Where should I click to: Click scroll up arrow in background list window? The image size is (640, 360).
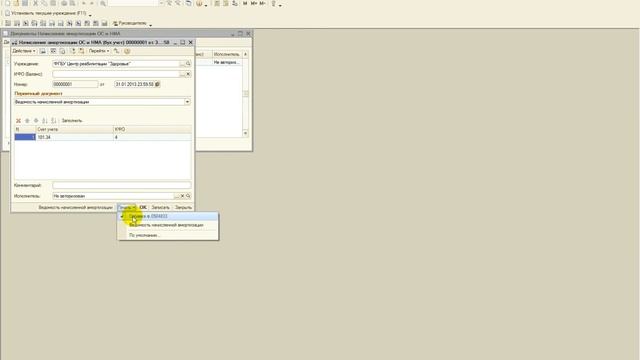pyautogui.click(x=245, y=54)
